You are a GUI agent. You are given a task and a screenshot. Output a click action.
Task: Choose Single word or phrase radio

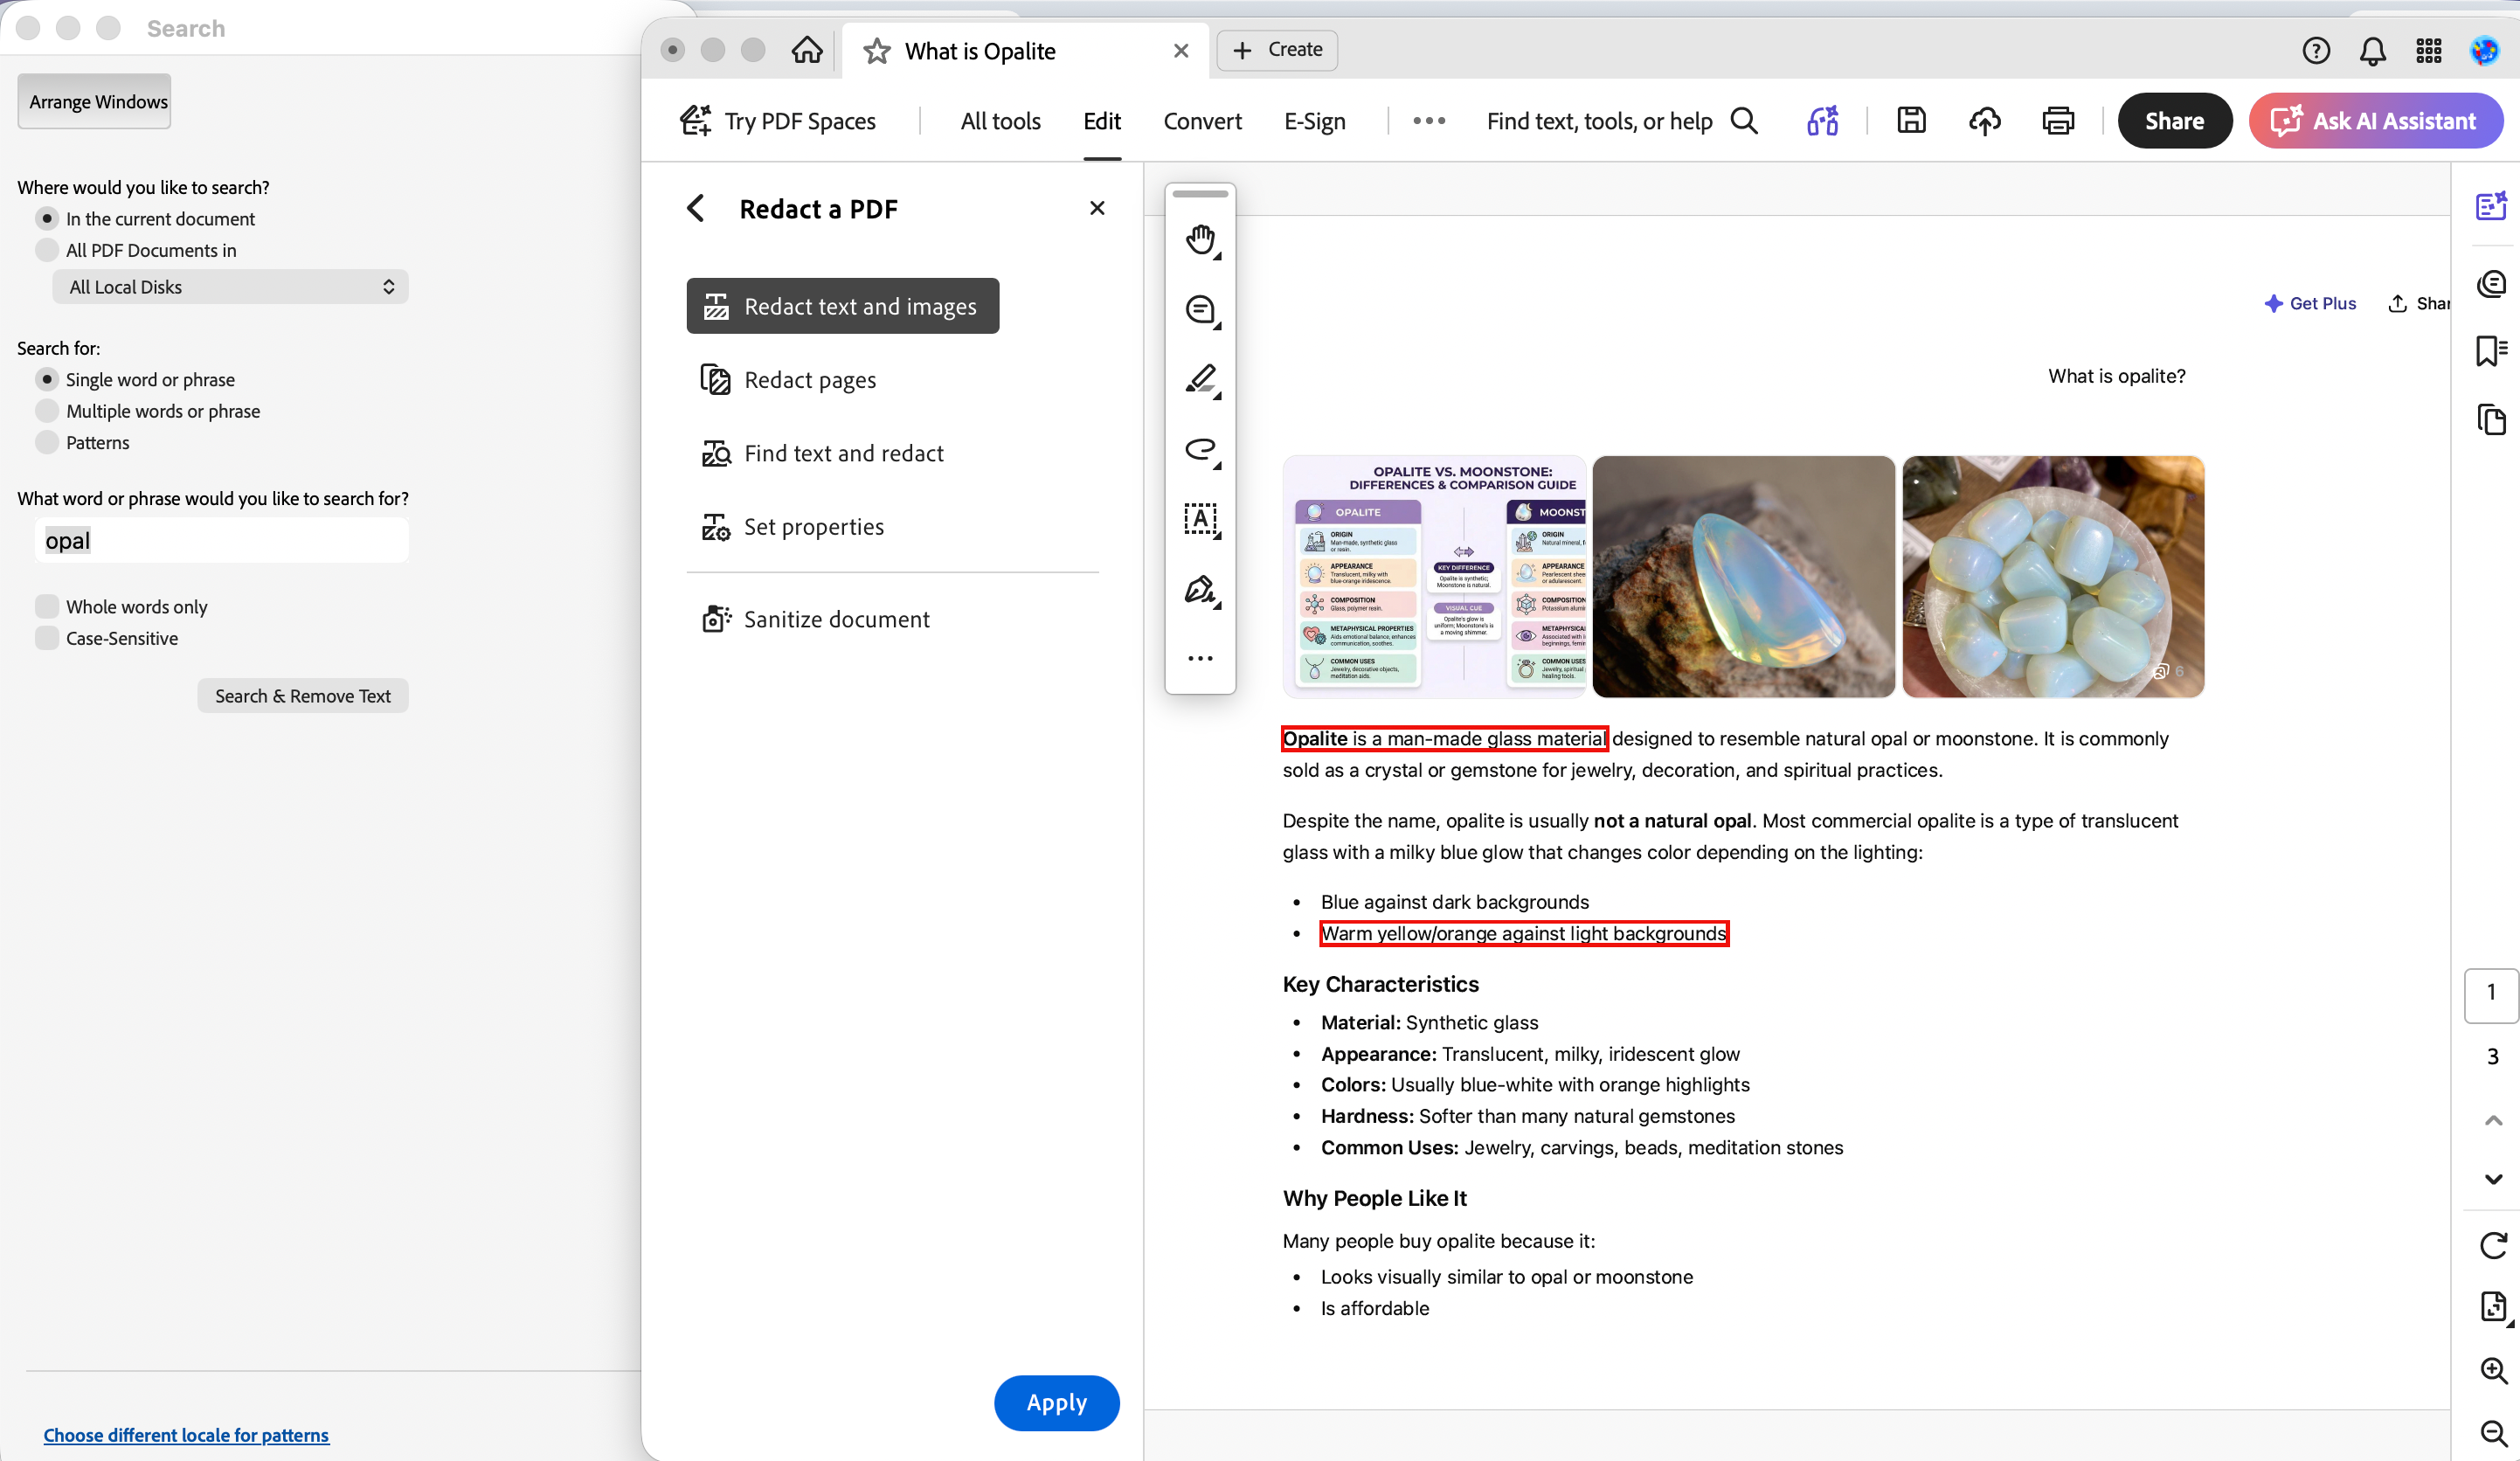(x=47, y=379)
